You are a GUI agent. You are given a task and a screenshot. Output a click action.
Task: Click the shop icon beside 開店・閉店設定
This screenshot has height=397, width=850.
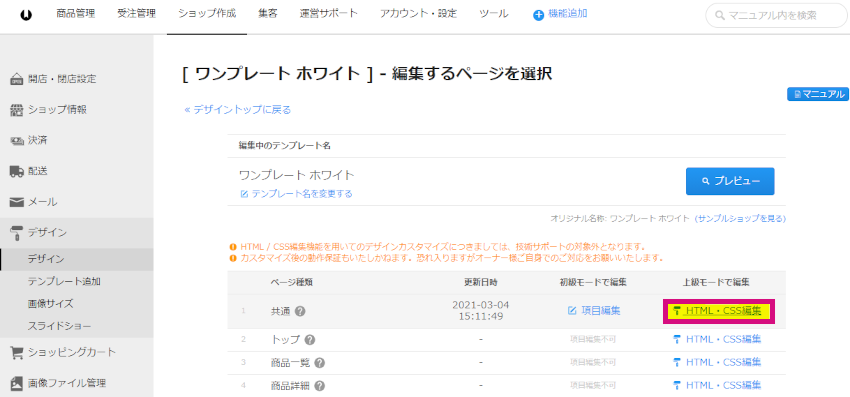[17, 79]
